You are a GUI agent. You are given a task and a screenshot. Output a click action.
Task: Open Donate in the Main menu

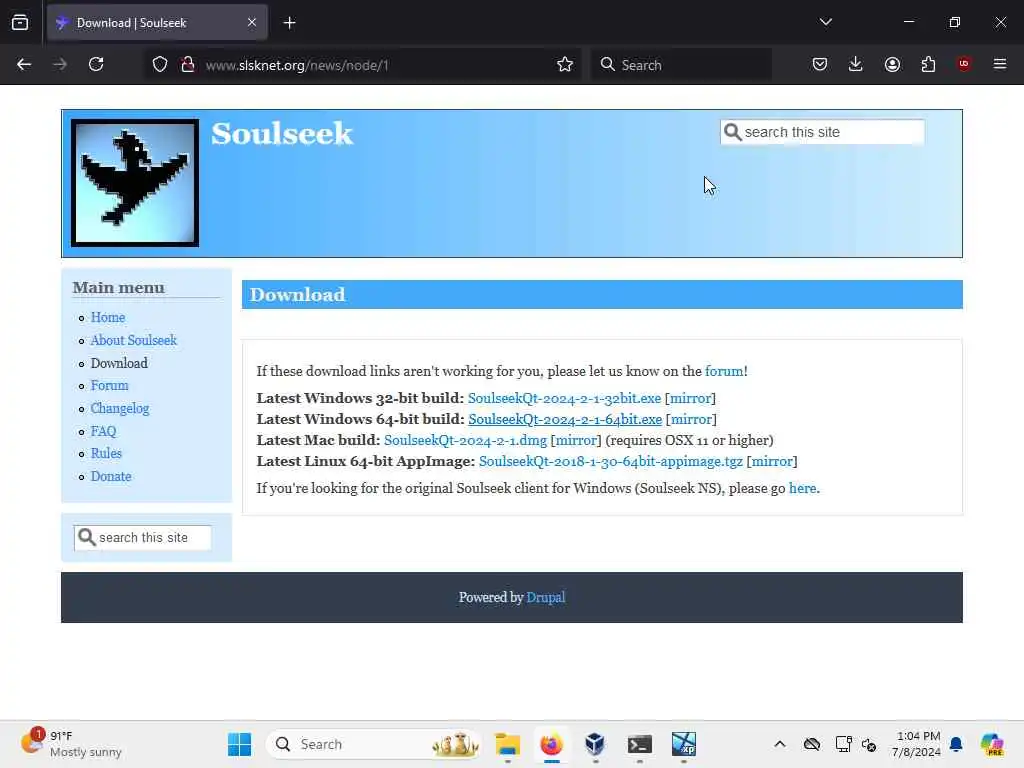tap(111, 476)
